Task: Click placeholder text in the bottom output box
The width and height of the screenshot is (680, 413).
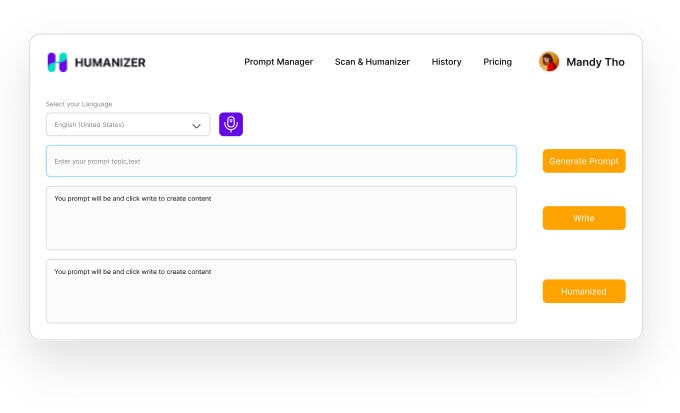Action: click(x=132, y=272)
